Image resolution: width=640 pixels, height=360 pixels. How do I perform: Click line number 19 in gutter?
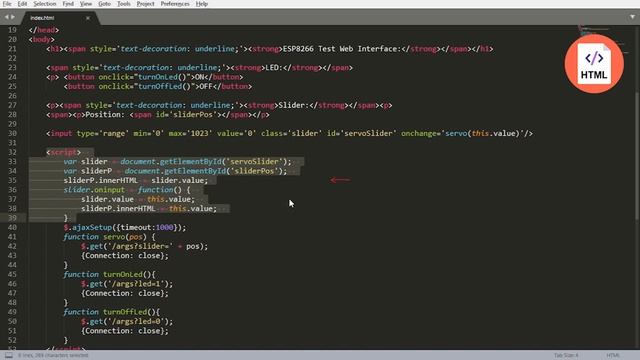(12, 30)
